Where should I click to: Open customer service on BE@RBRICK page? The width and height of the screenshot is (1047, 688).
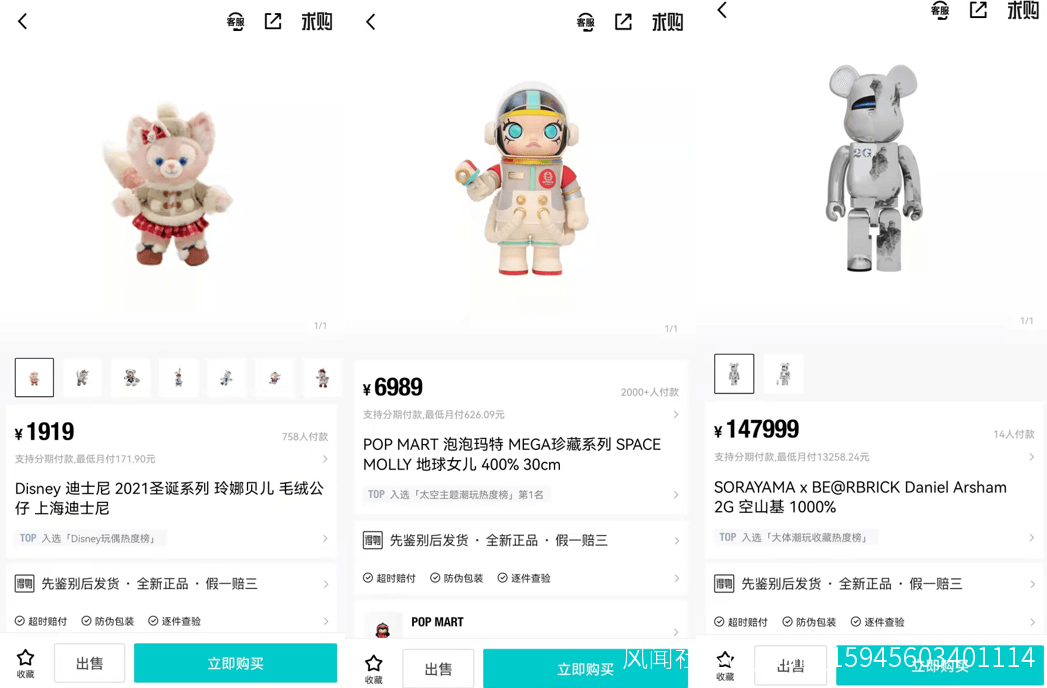(939, 10)
